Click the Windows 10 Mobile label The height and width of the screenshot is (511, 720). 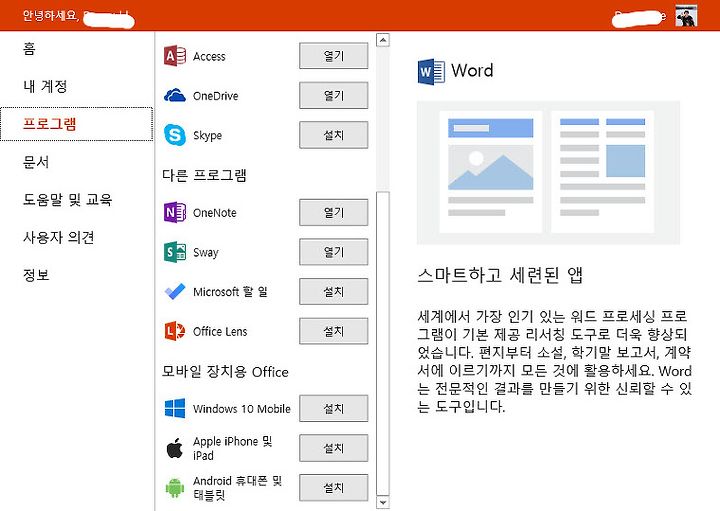[x=242, y=409]
